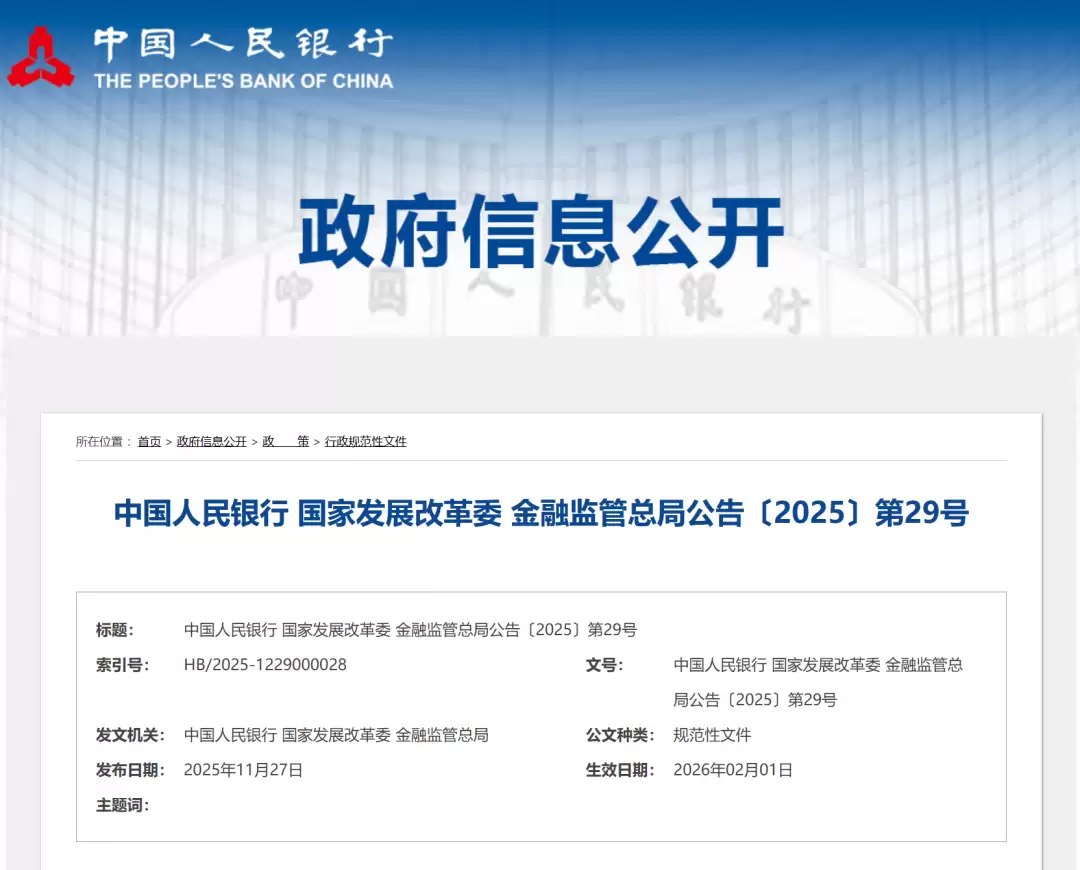Select the 发布日期 date 2025年11月27日
The height and width of the screenshot is (870, 1080).
point(244,769)
